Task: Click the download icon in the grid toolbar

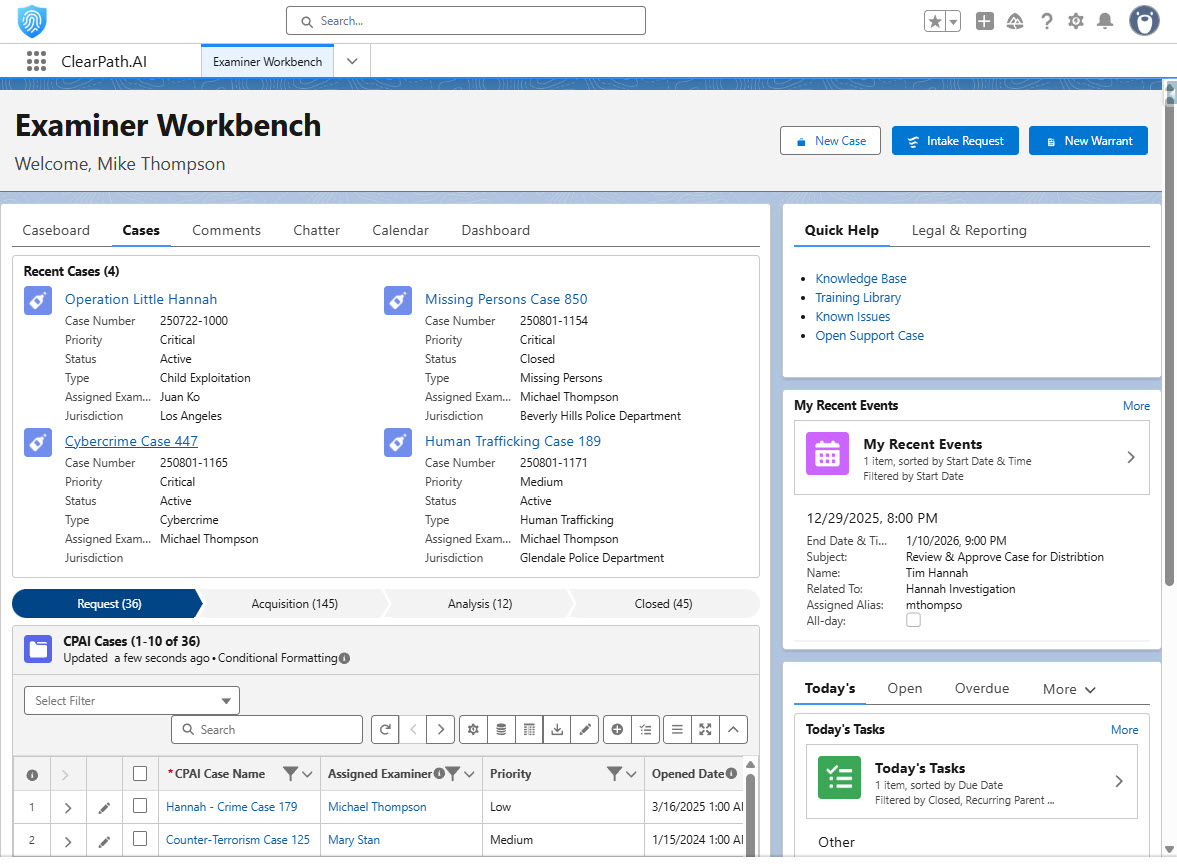Action: (x=557, y=730)
